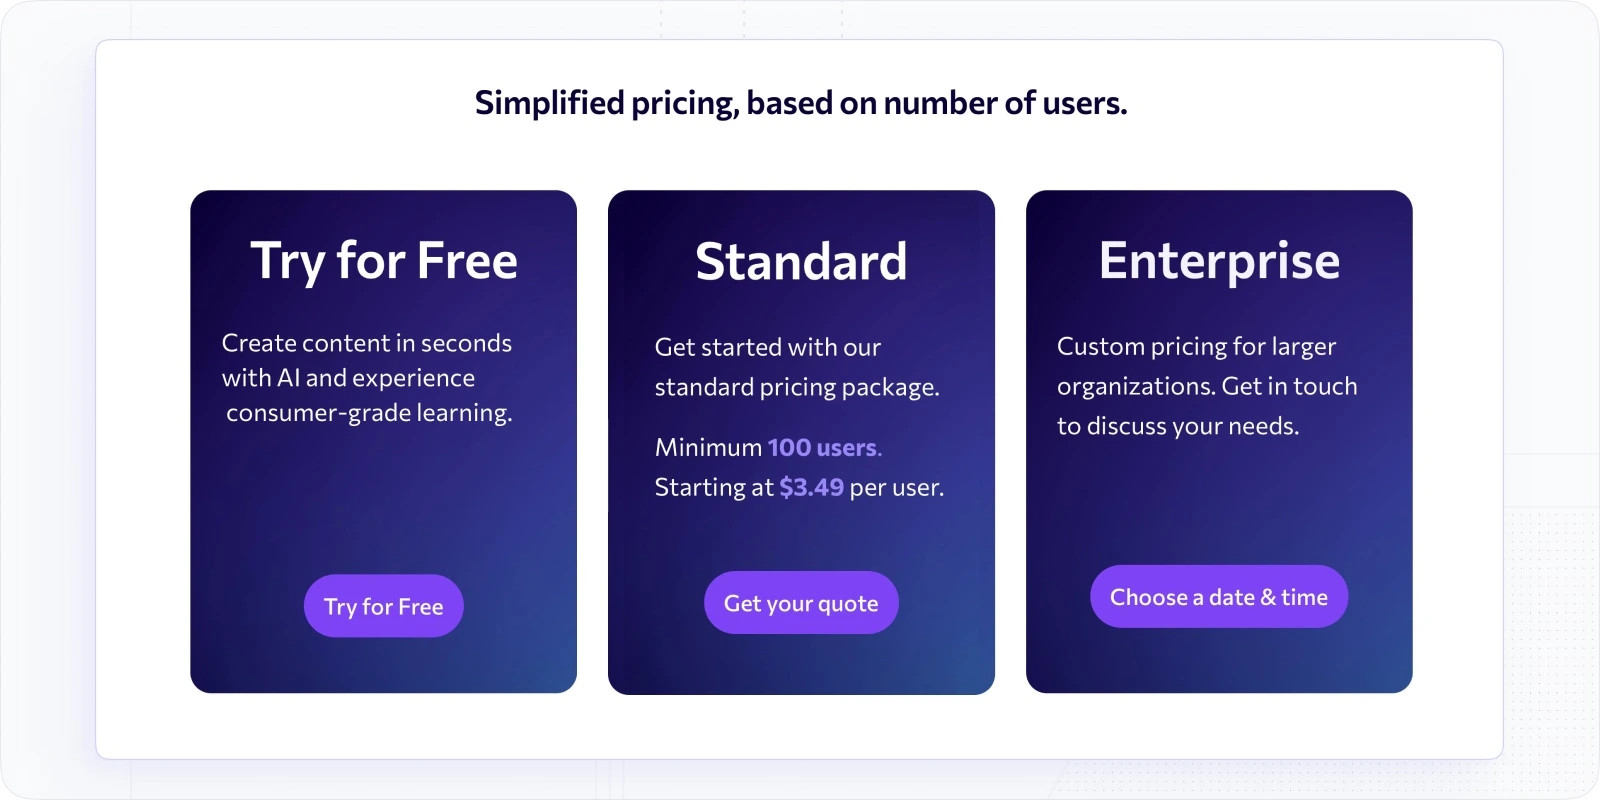
Task: Click the highlighted 100 users text
Action: 823,447
